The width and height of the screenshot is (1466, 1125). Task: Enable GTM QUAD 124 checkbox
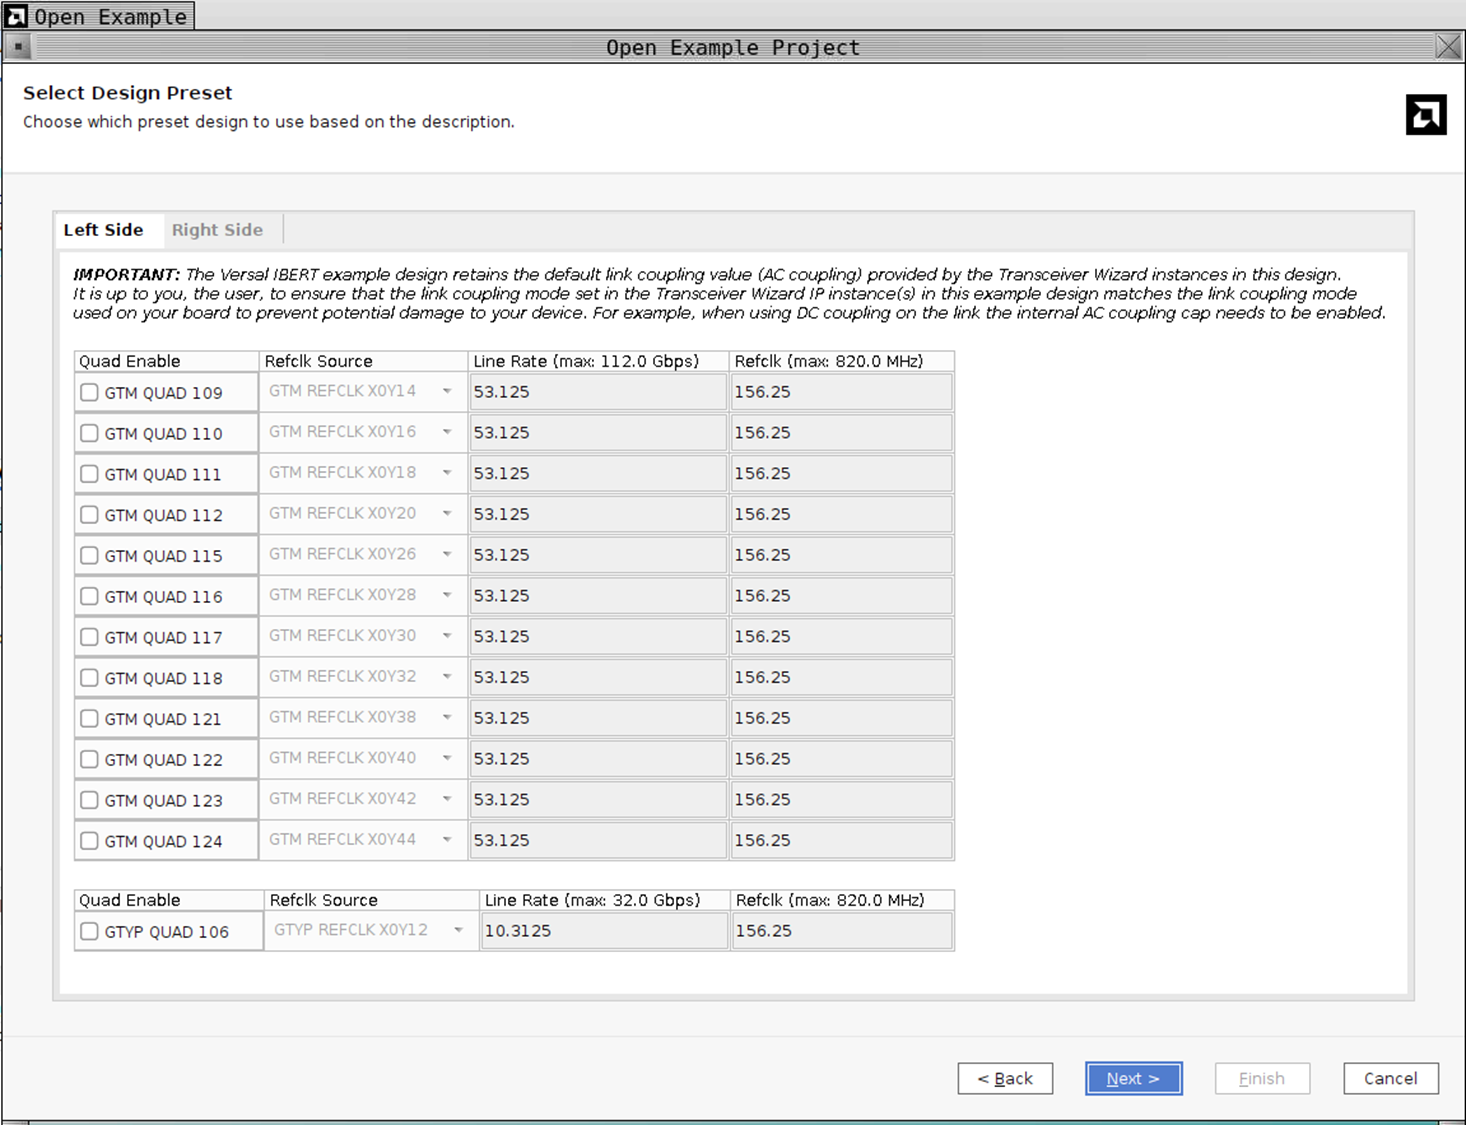89,841
